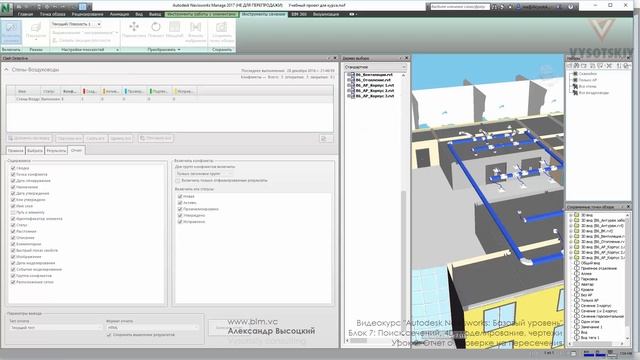Switch to the Результаты tab in Clash Detective
Screen dimensions: 640x360
[x=56, y=151]
